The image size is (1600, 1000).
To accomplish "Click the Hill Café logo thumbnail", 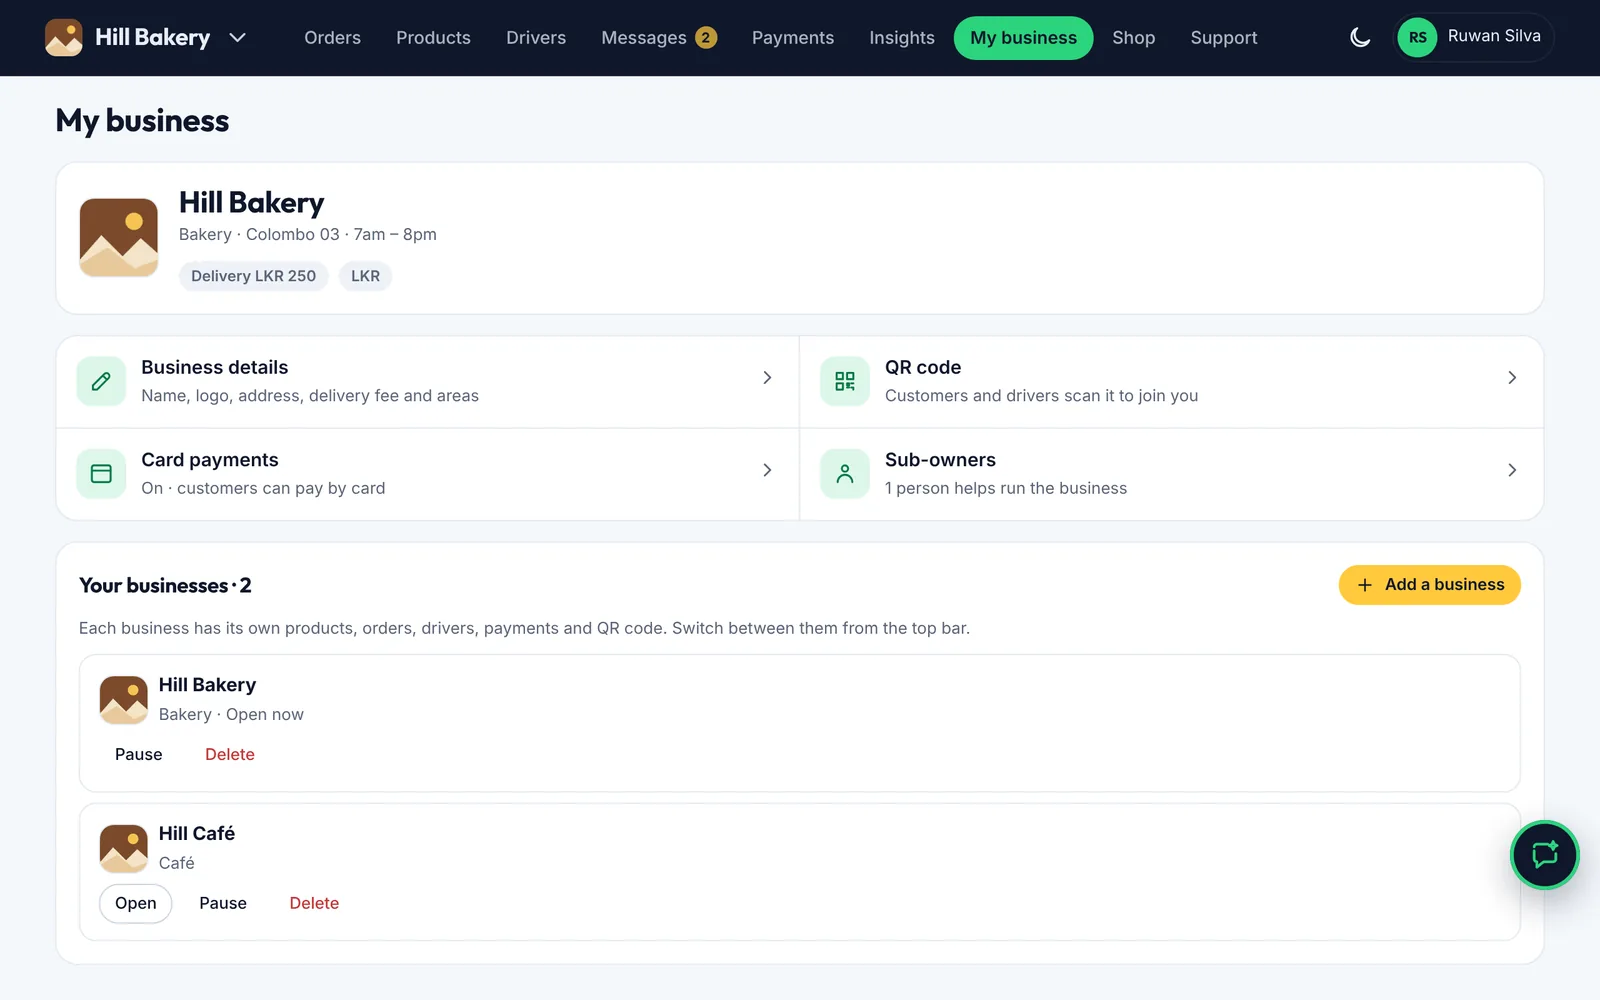I will (124, 849).
